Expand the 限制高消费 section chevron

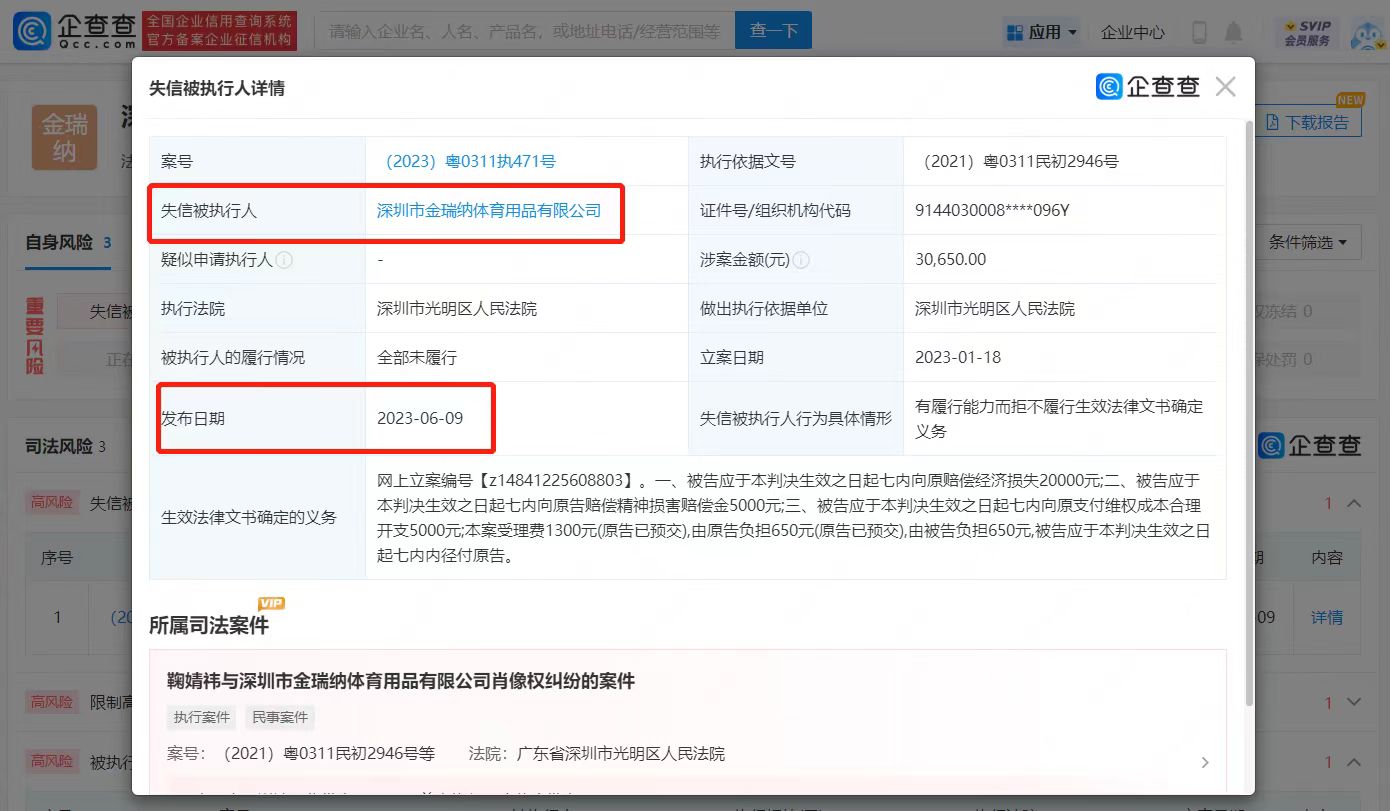pyautogui.click(x=1355, y=703)
